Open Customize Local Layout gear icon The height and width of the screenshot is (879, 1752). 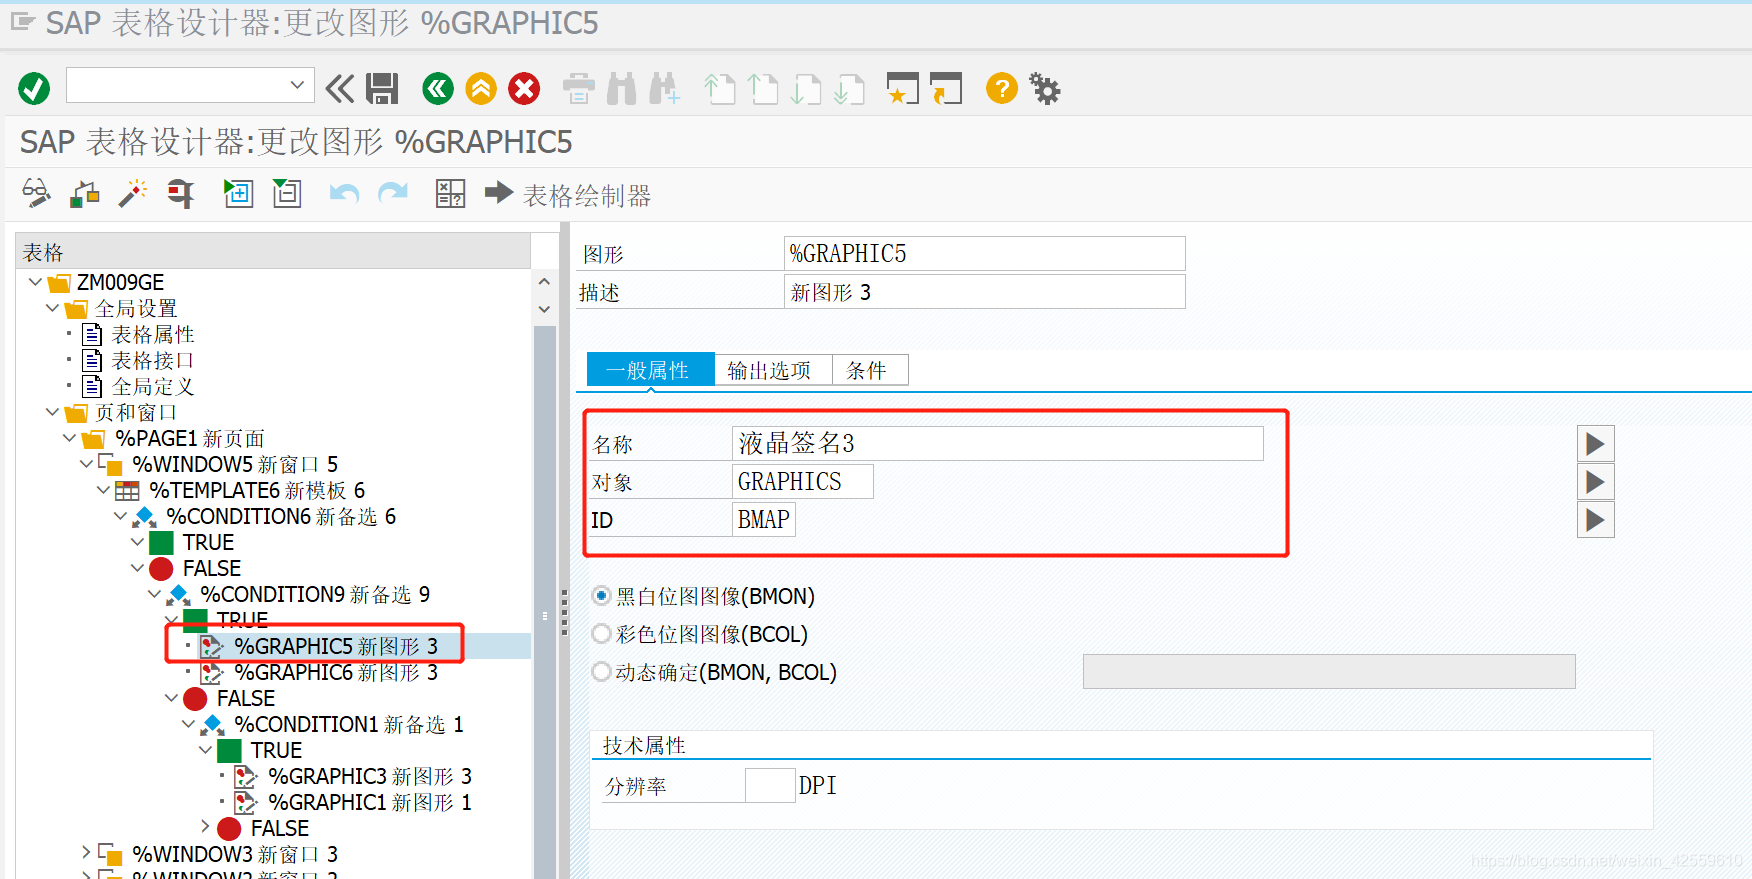tap(1045, 88)
